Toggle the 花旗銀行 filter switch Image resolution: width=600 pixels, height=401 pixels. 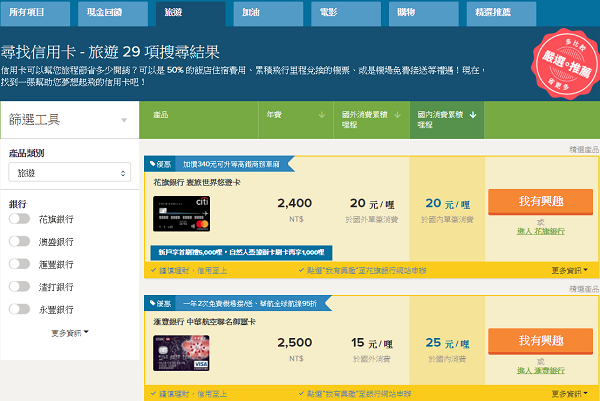pos(19,219)
